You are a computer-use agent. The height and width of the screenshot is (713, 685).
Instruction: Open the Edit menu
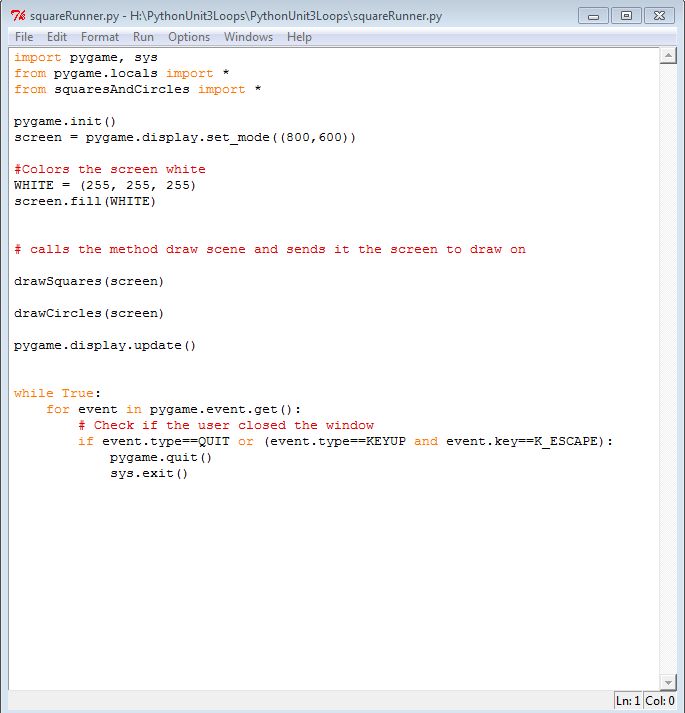coord(57,37)
